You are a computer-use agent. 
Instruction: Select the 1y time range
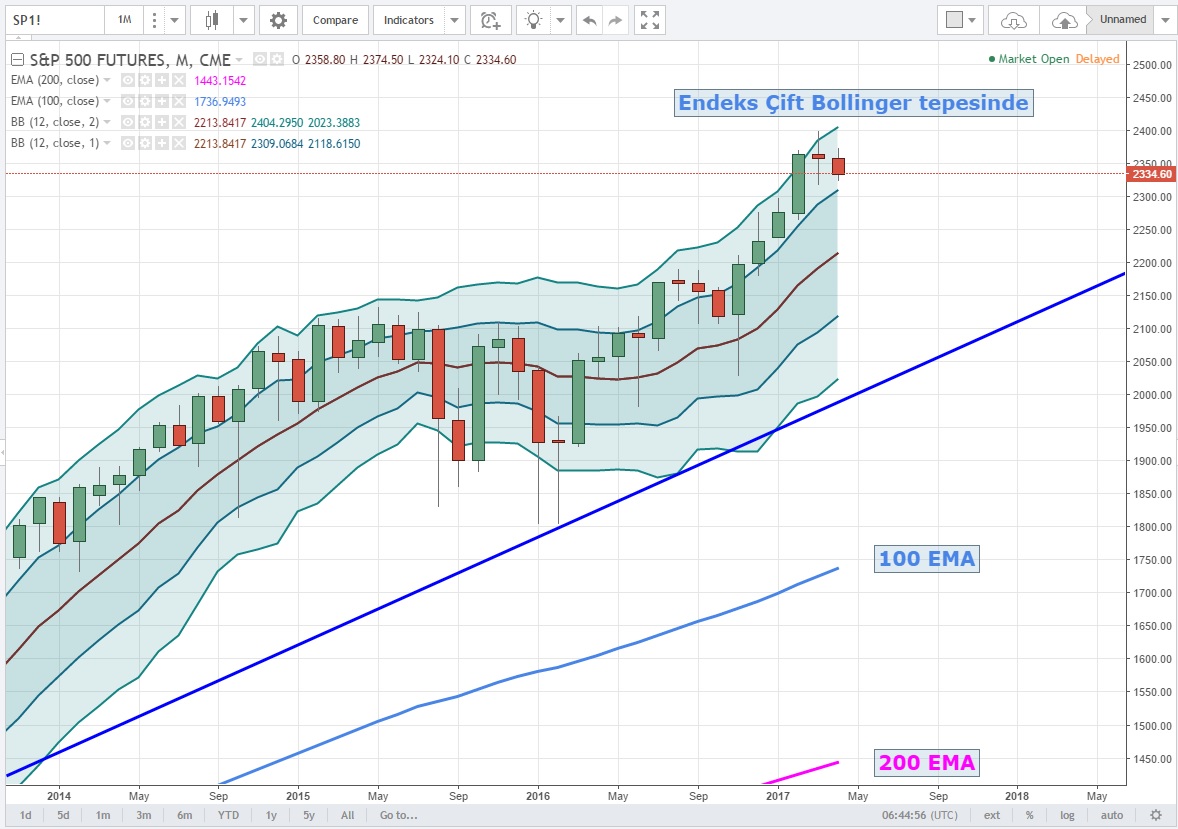271,815
